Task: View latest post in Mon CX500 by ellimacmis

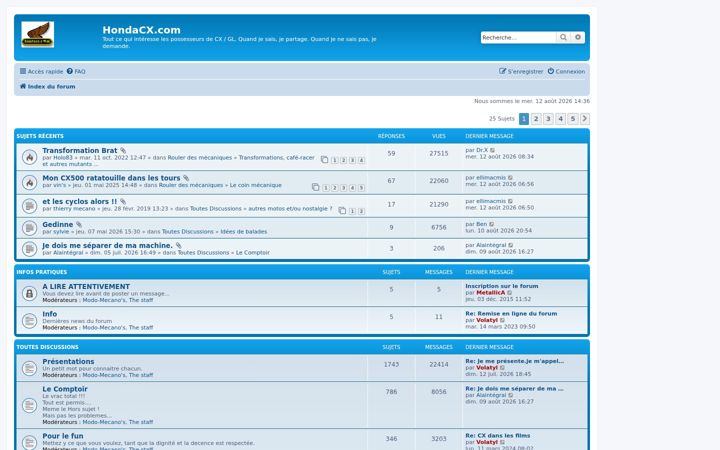Action: pos(511,178)
